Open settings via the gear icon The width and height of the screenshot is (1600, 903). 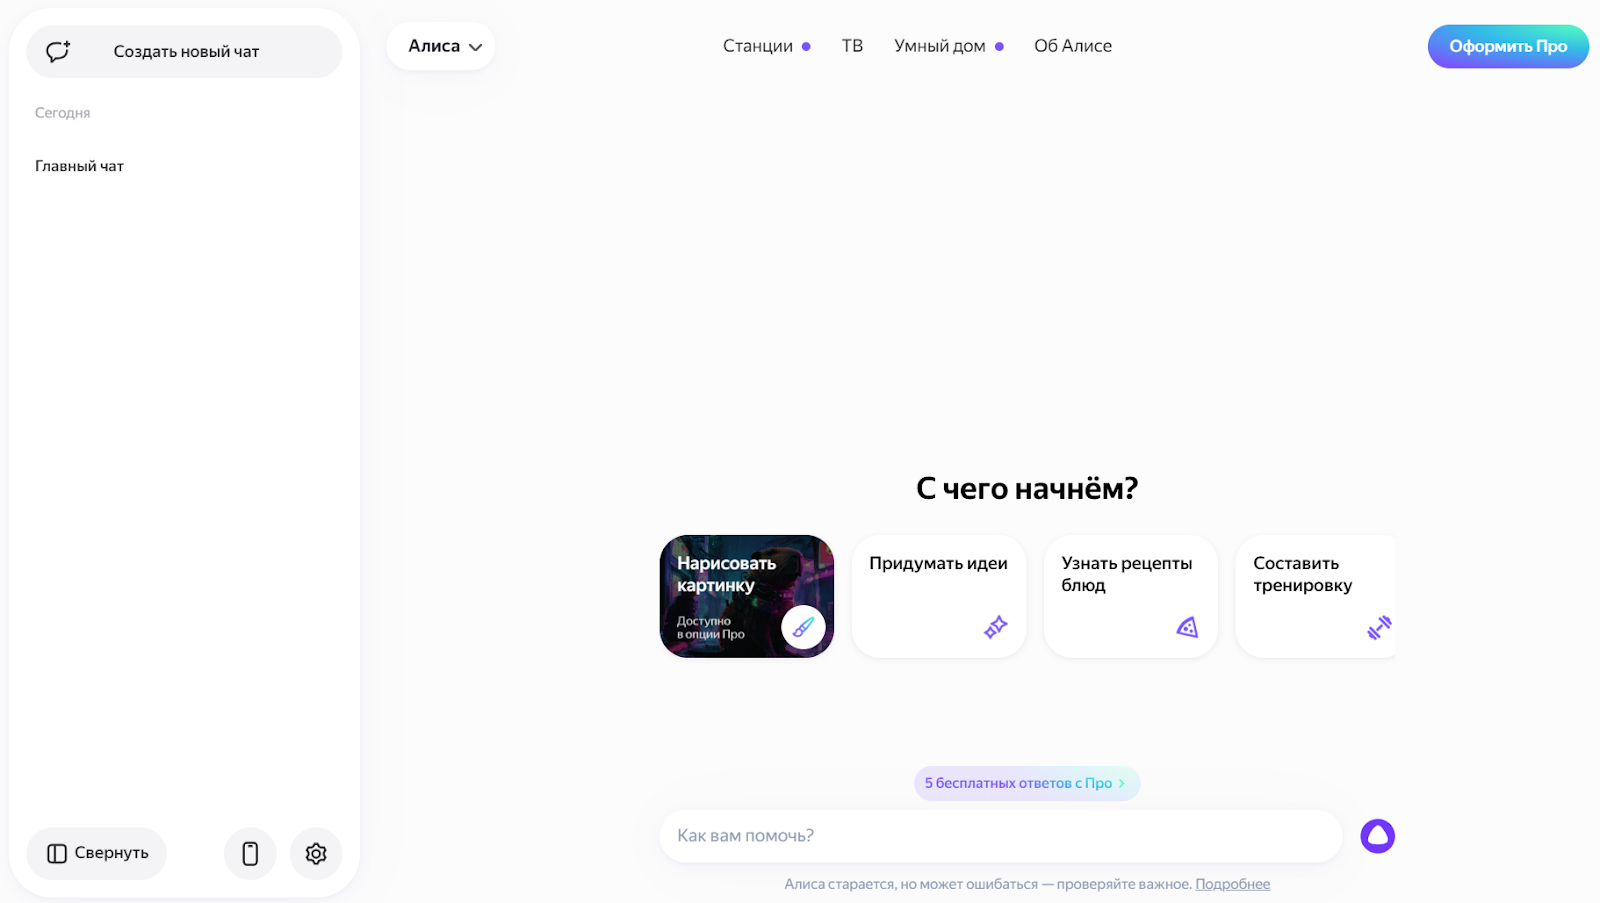(x=316, y=853)
